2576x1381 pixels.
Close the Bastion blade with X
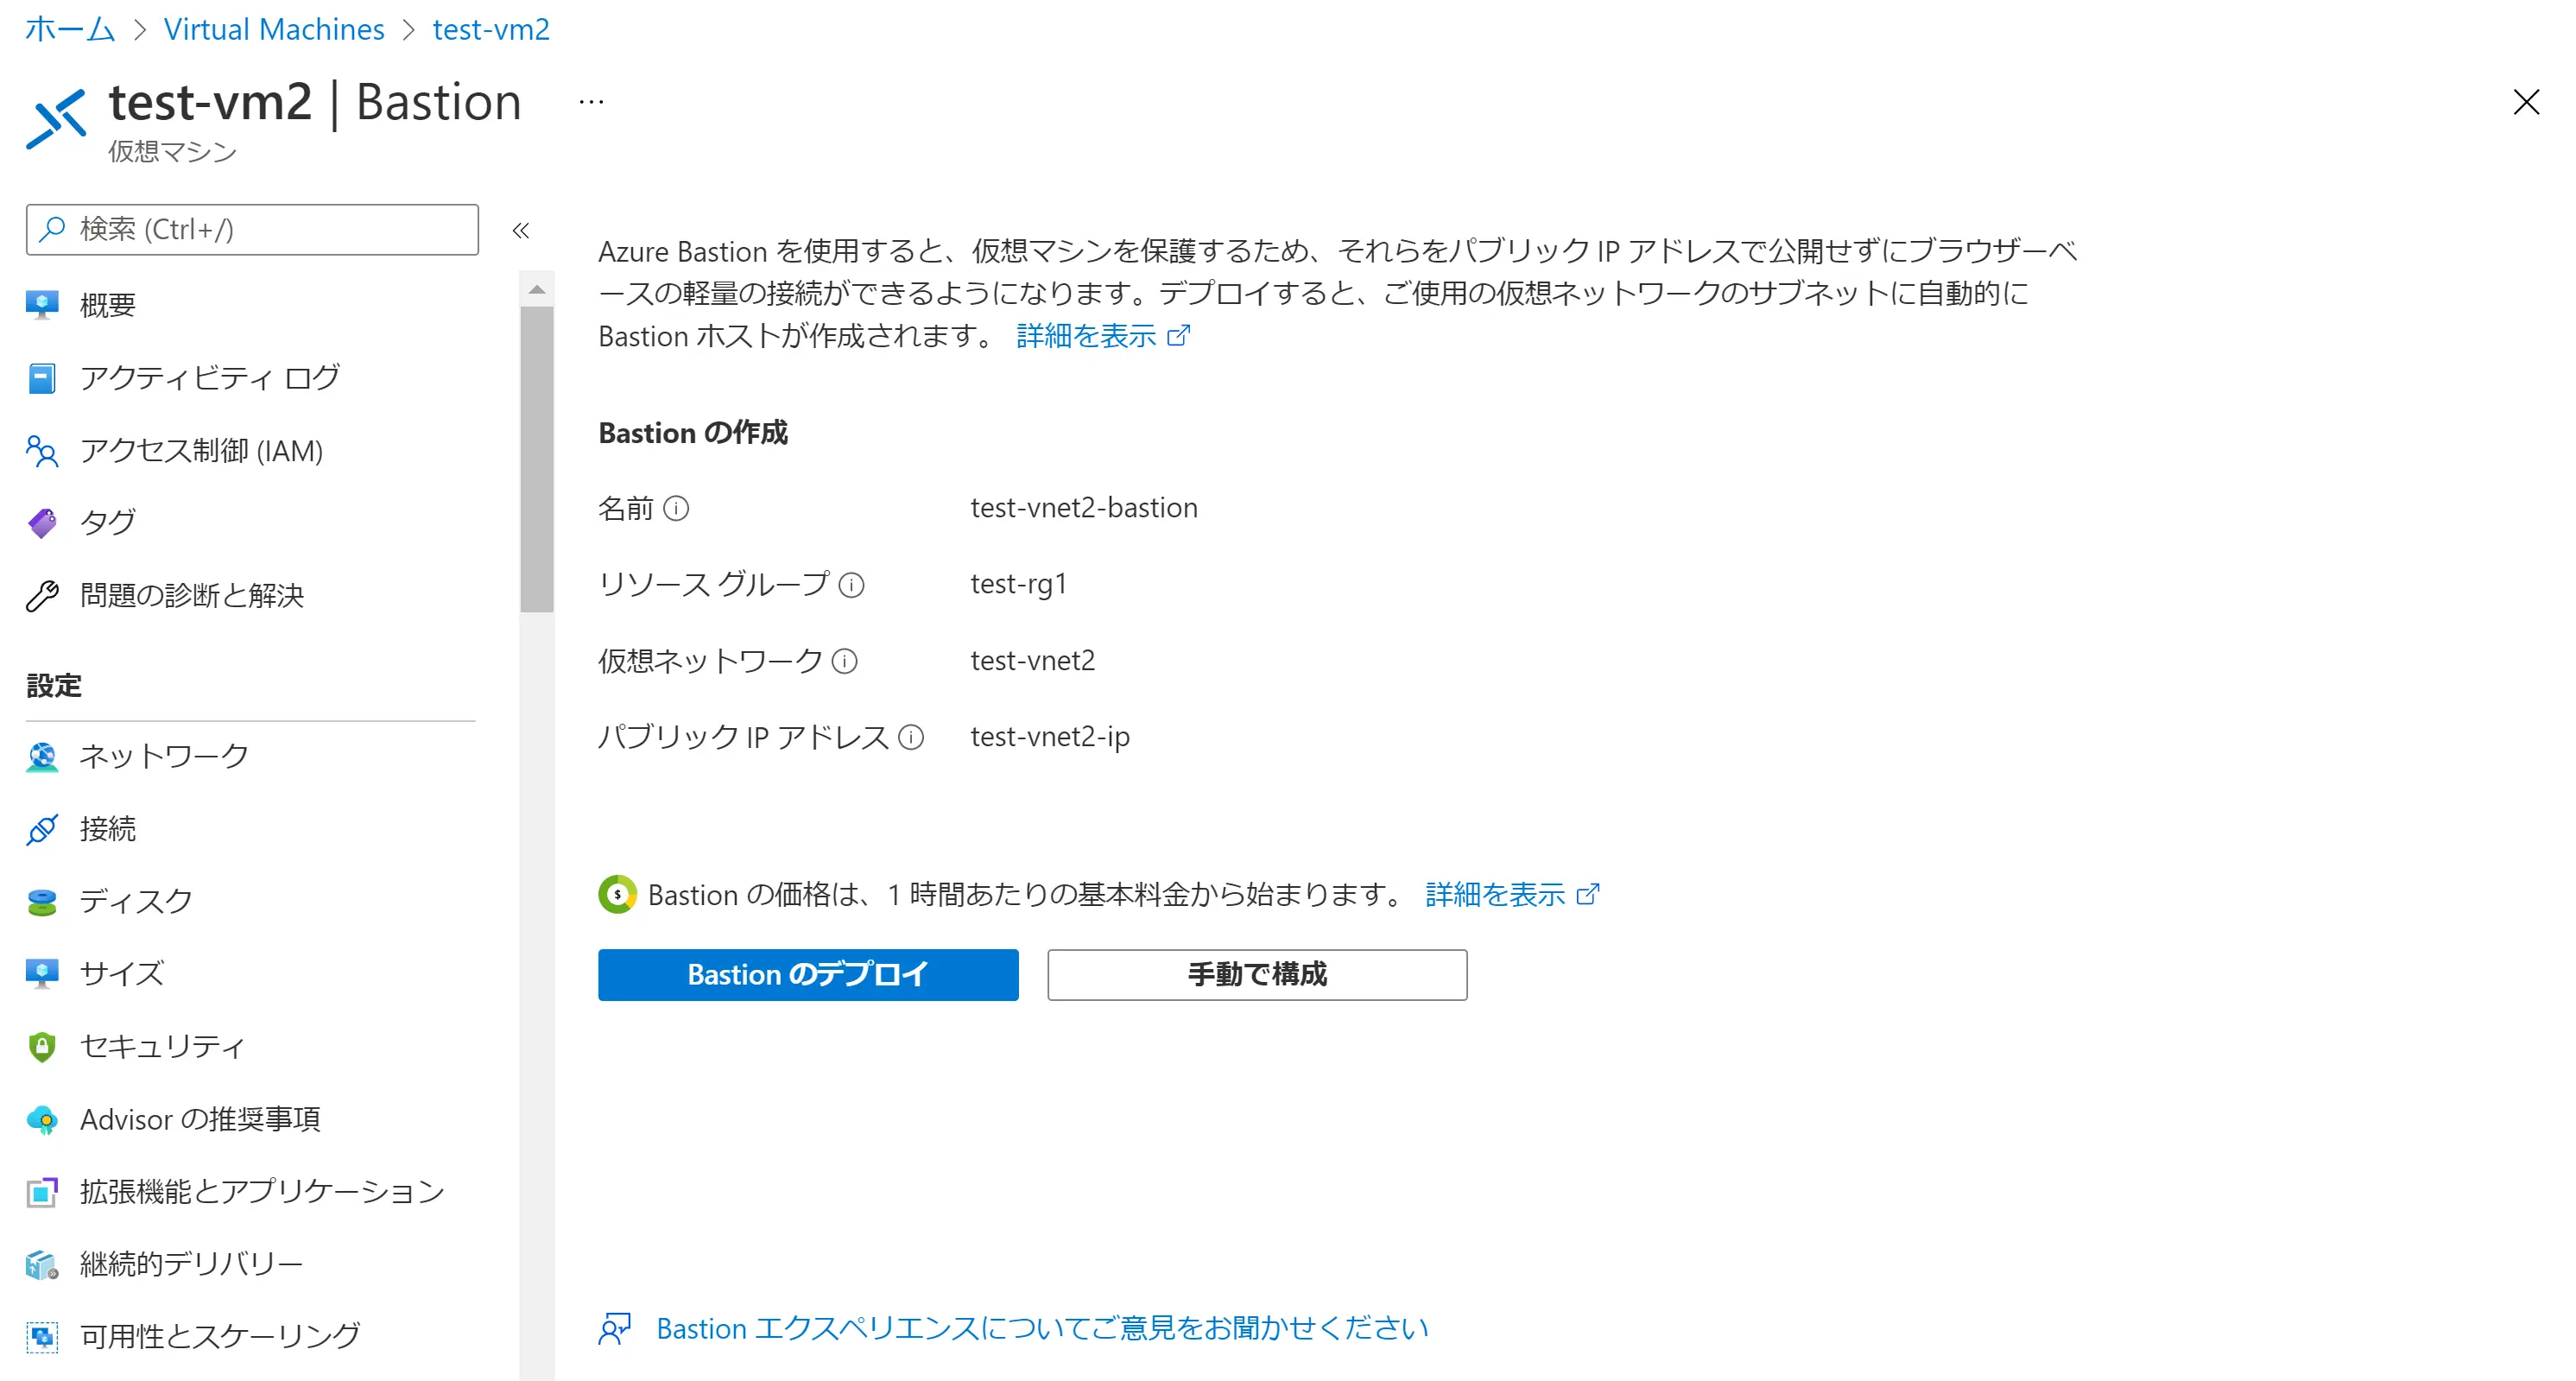(x=2526, y=102)
